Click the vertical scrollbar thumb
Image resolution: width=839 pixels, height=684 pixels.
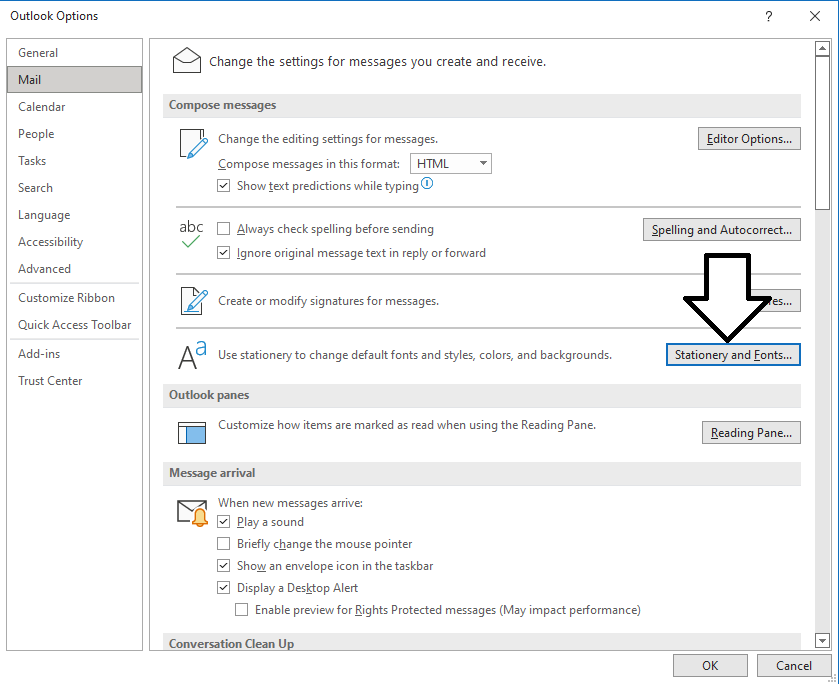(x=822, y=133)
